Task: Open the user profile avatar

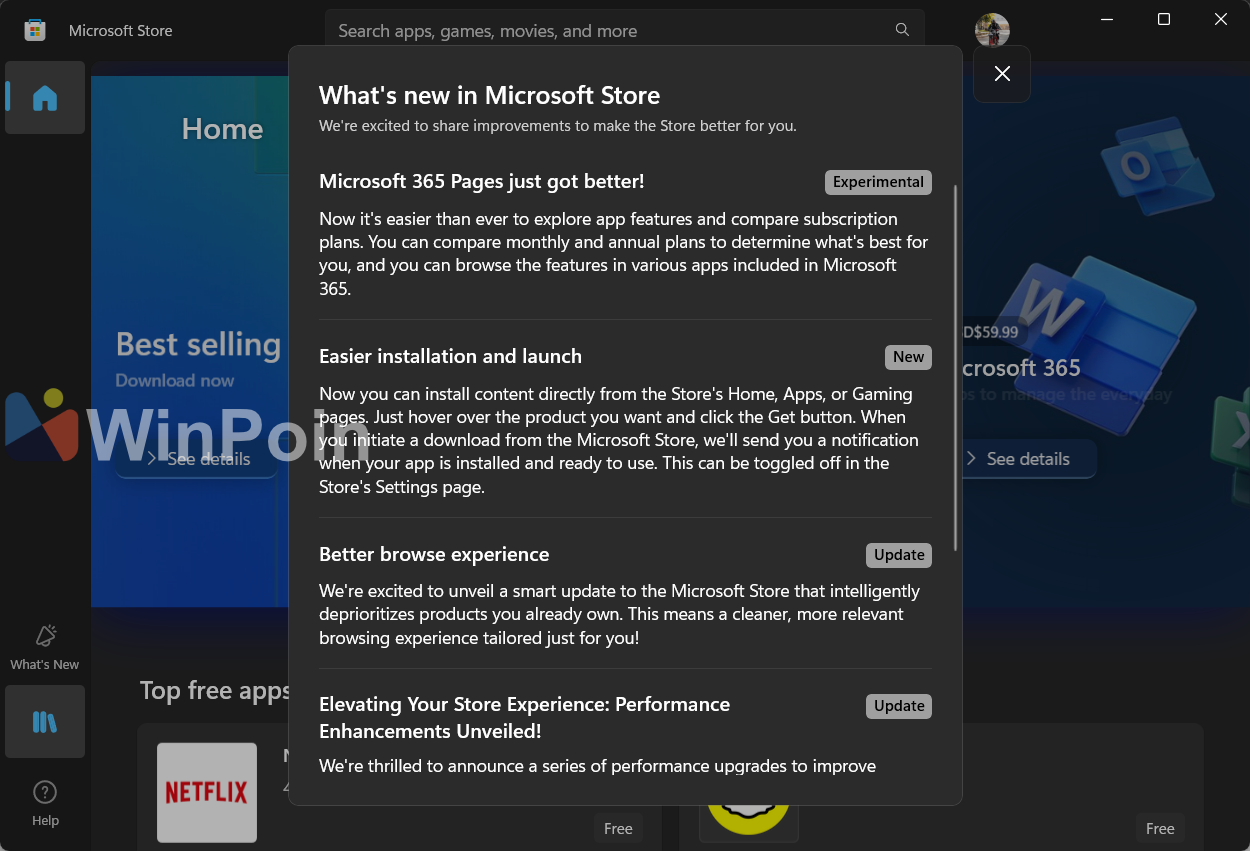Action: (x=992, y=30)
